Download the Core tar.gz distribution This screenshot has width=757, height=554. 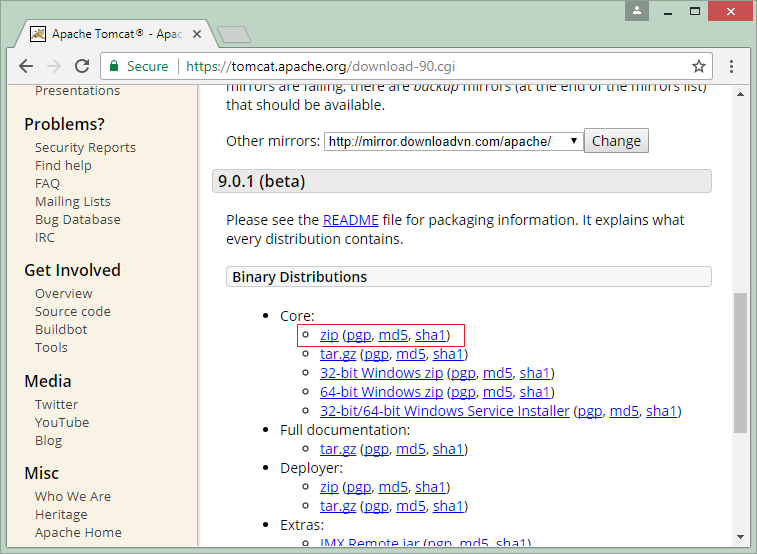coord(338,354)
